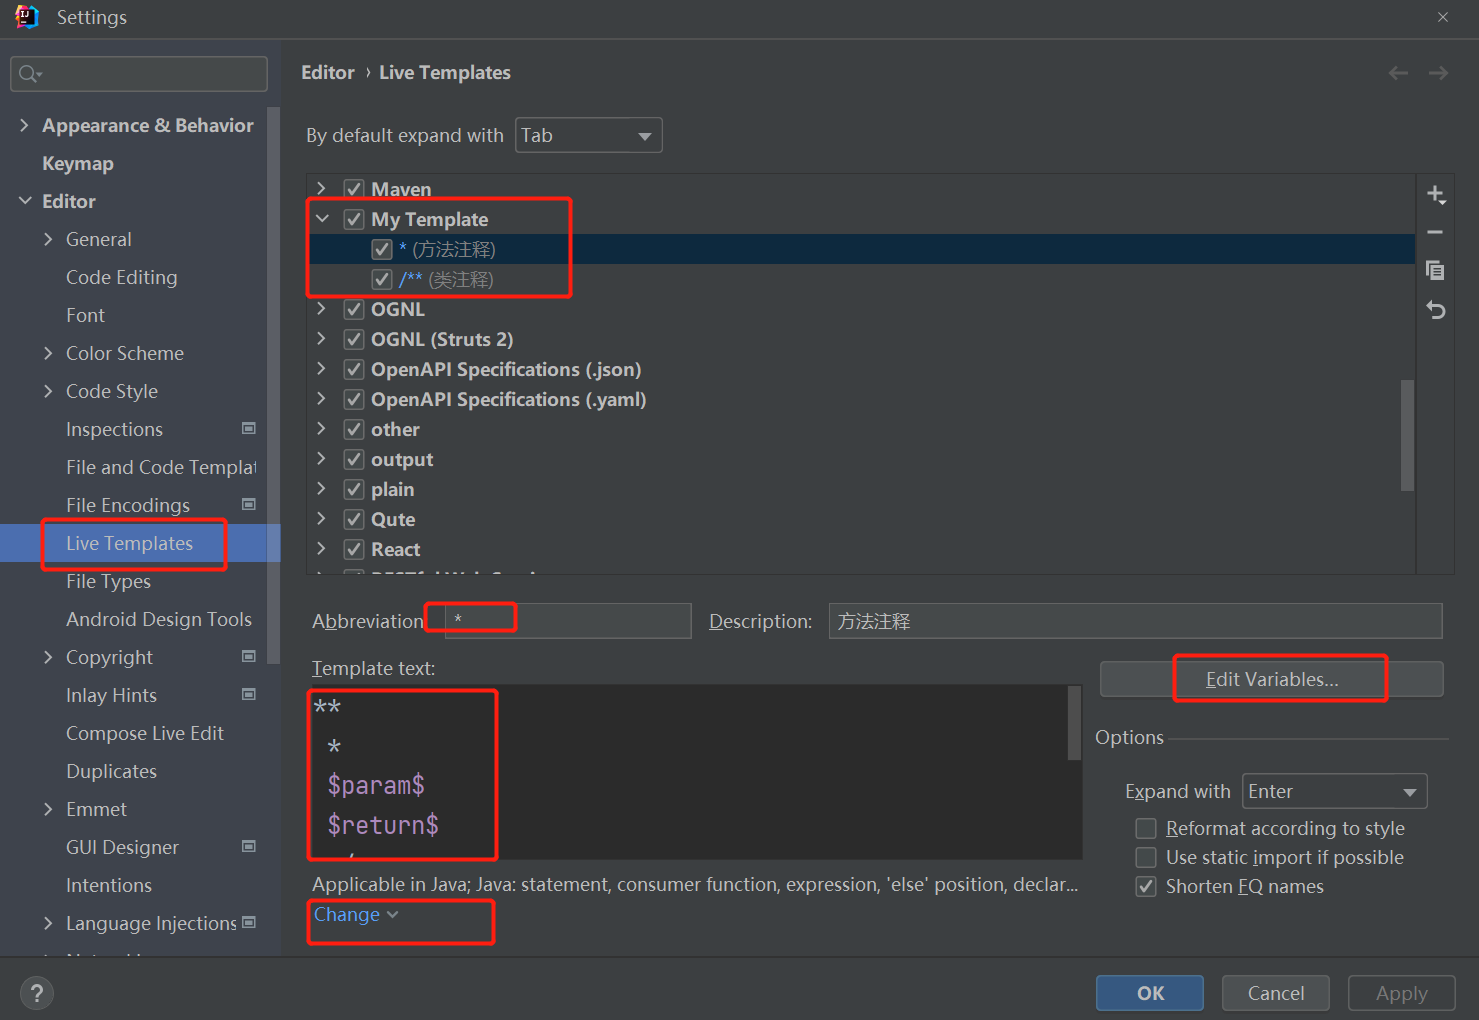The image size is (1479, 1020).
Task: Collapse the My Template group
Action: (322, 218)
